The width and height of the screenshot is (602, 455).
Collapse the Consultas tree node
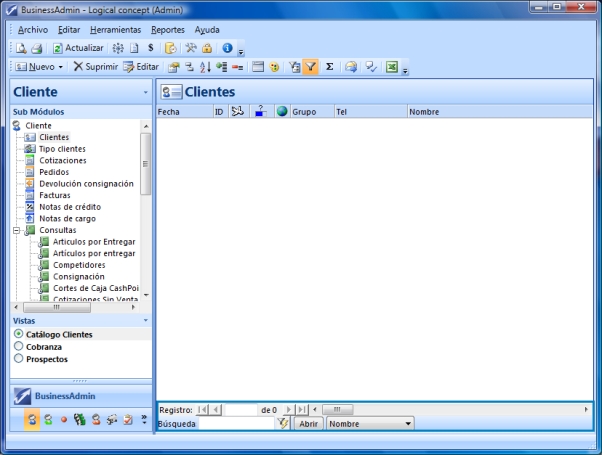tap(16, 230)
